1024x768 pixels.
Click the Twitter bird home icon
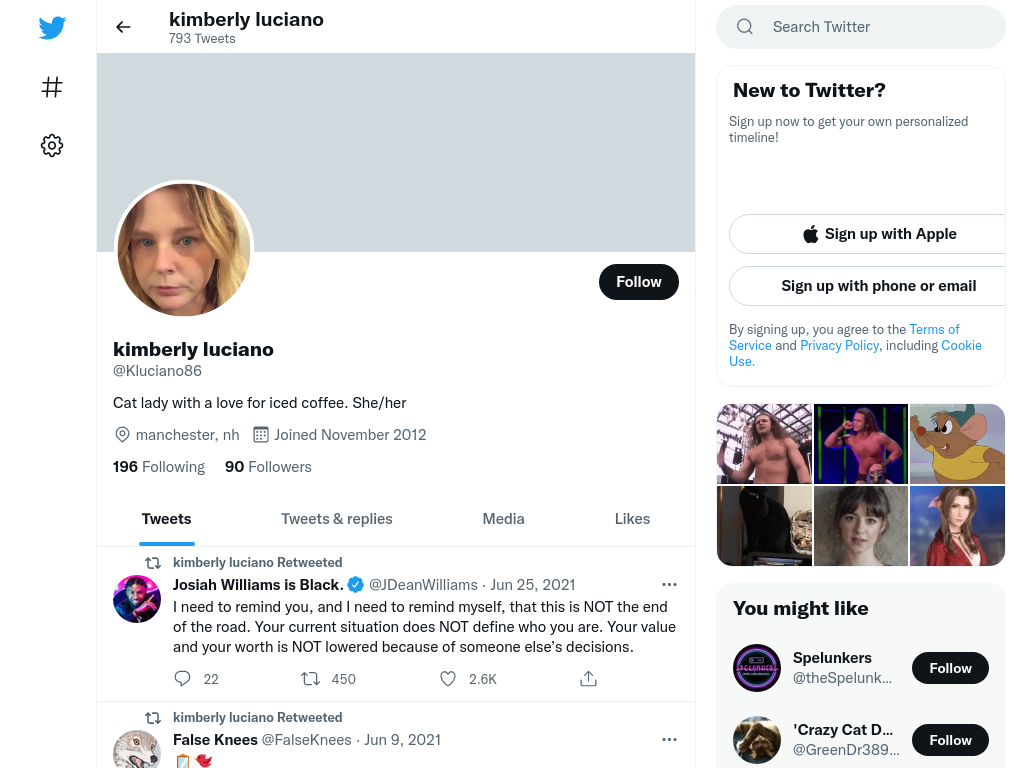coord(52,28)
